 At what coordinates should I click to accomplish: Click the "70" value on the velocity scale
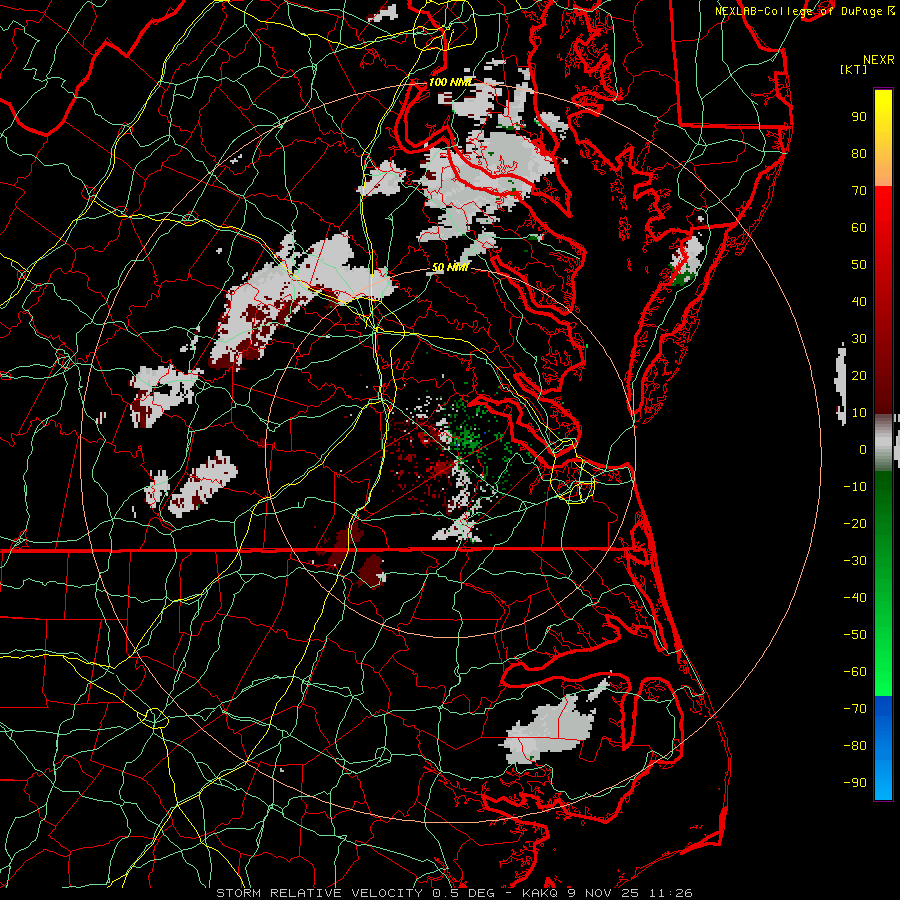tap(859, 191)
